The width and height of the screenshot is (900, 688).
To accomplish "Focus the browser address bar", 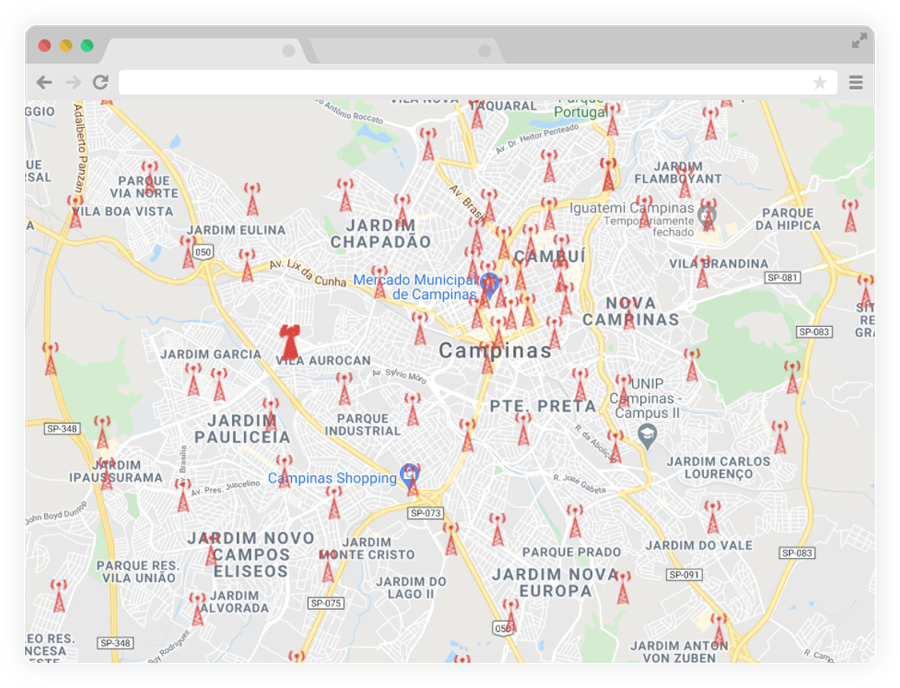I will point(478,83).
